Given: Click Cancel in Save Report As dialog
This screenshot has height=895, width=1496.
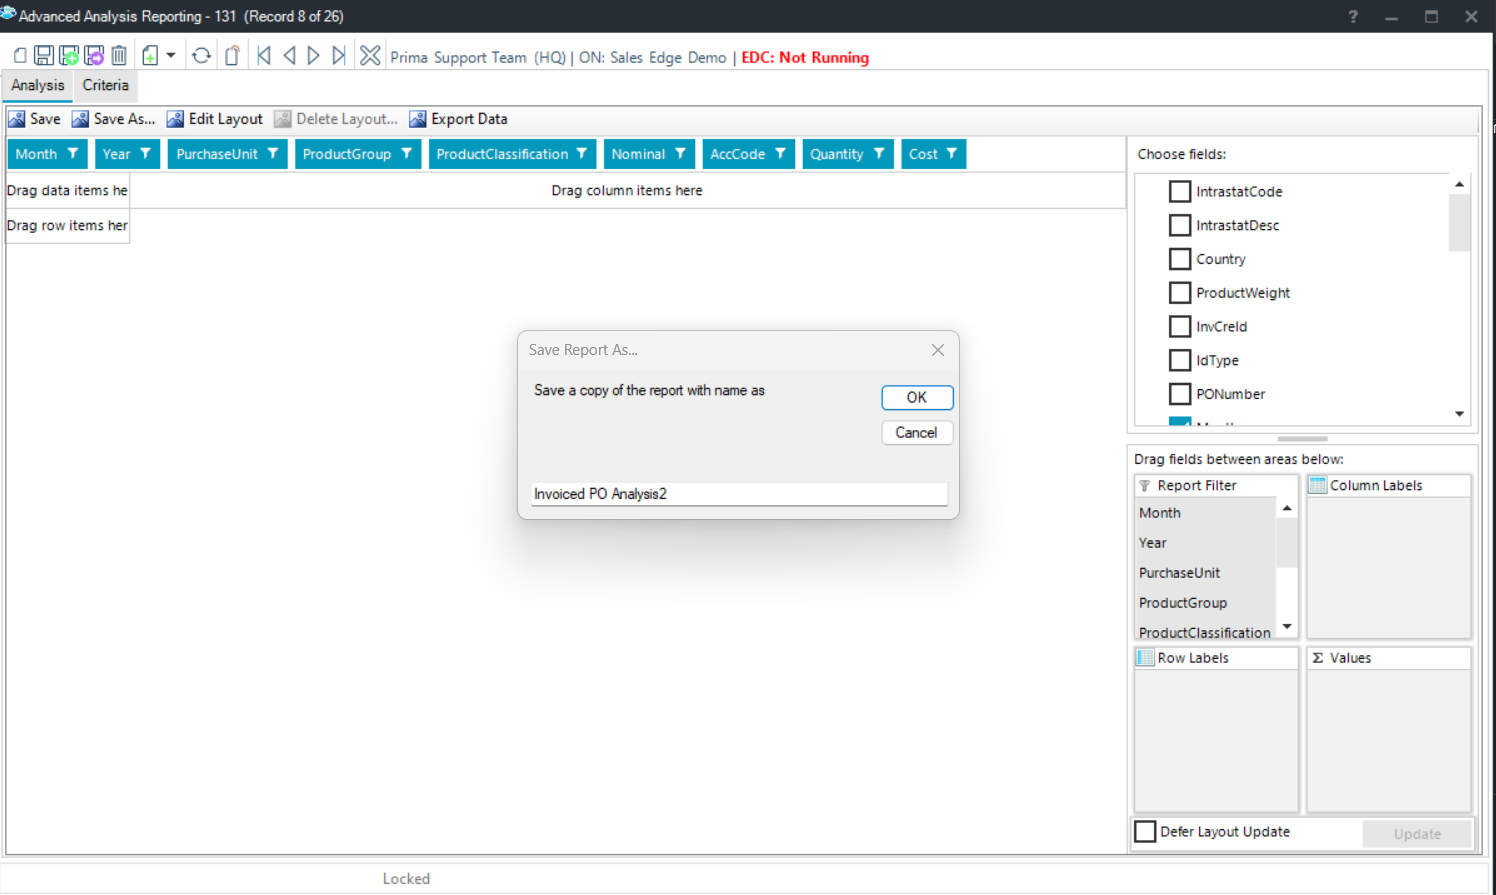Looking at the screenshot, I should [917, 432].
